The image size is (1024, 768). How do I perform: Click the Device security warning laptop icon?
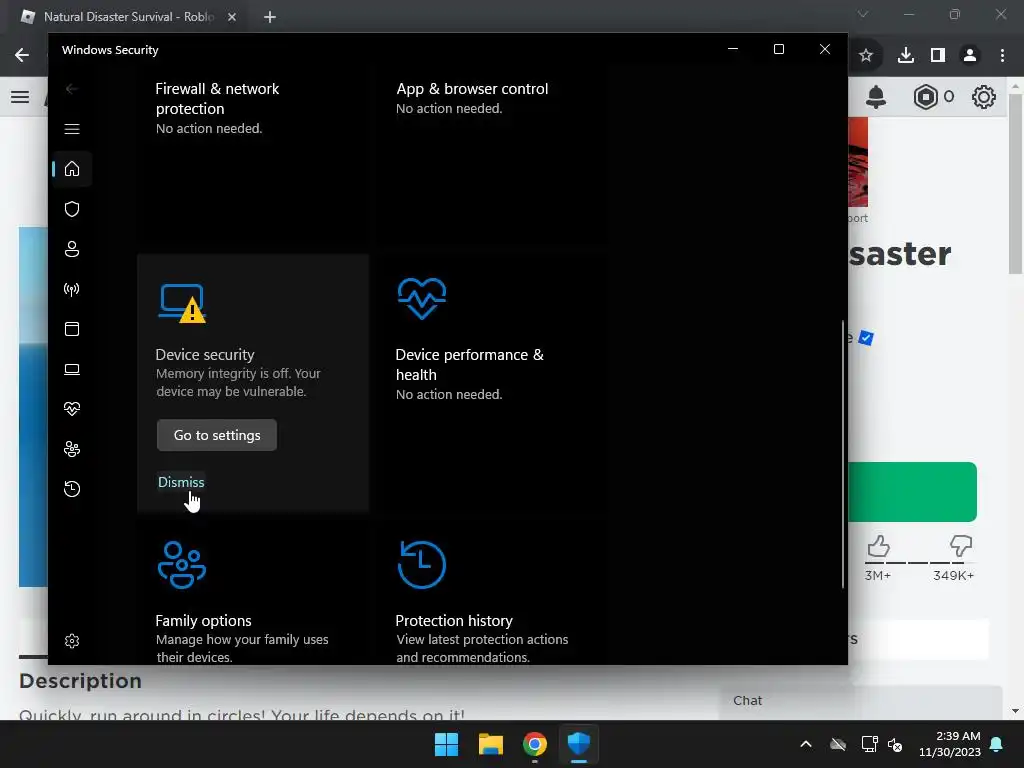(x=182, y=303)
